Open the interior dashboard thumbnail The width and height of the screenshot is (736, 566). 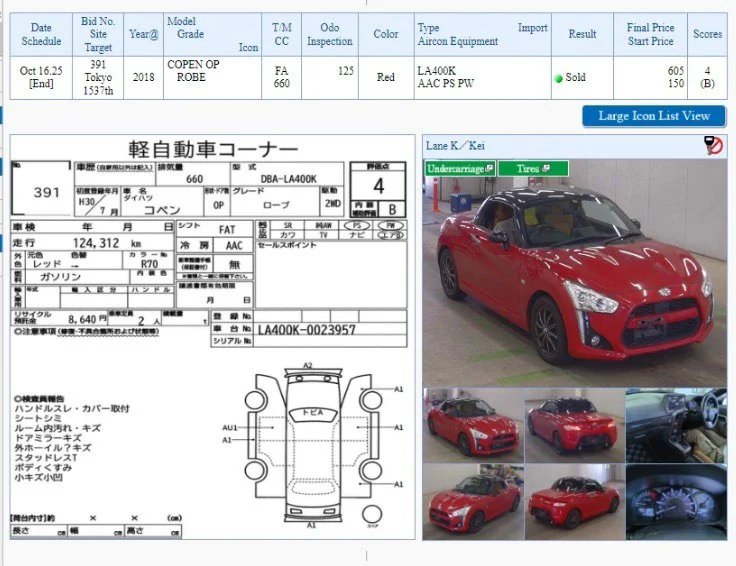[676, 425]
